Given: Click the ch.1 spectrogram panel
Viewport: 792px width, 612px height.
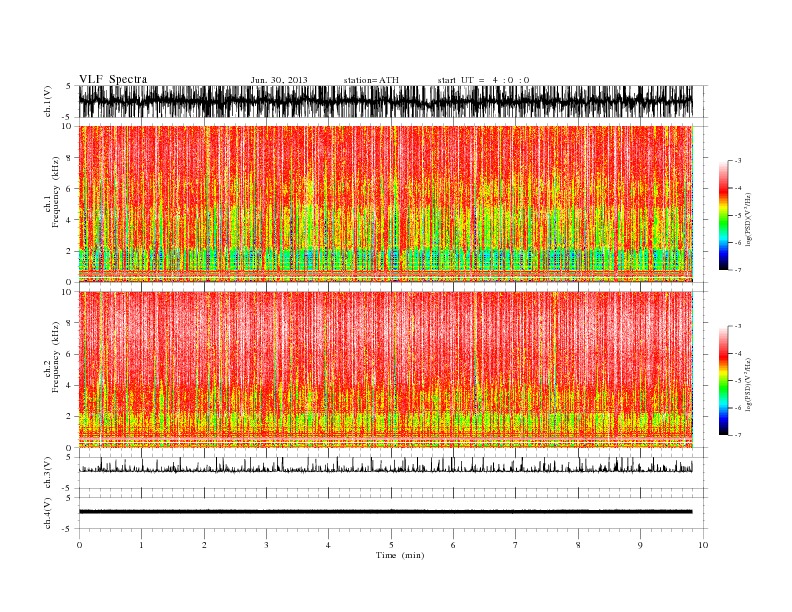Looking at the screenshot, I should (385, 204).
